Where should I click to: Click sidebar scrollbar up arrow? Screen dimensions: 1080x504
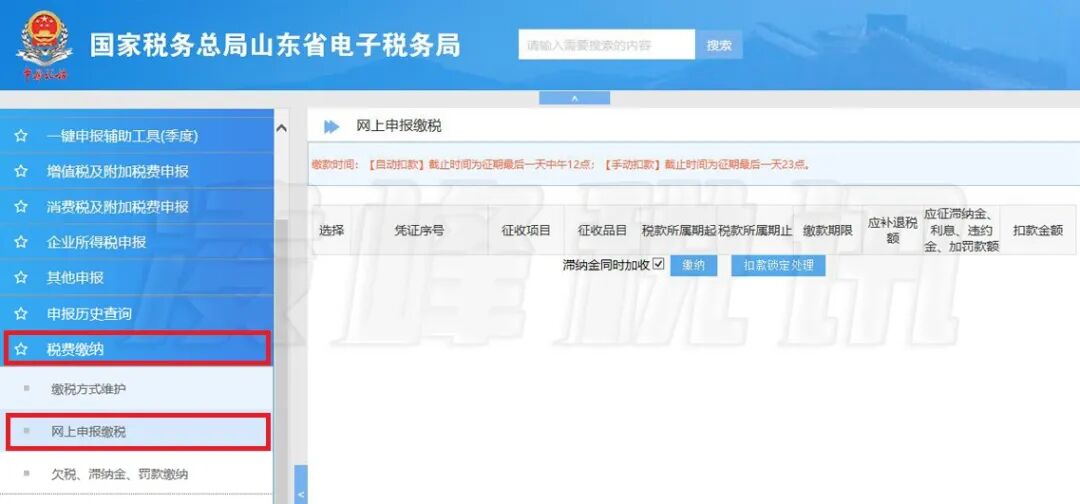coord(281,128)
